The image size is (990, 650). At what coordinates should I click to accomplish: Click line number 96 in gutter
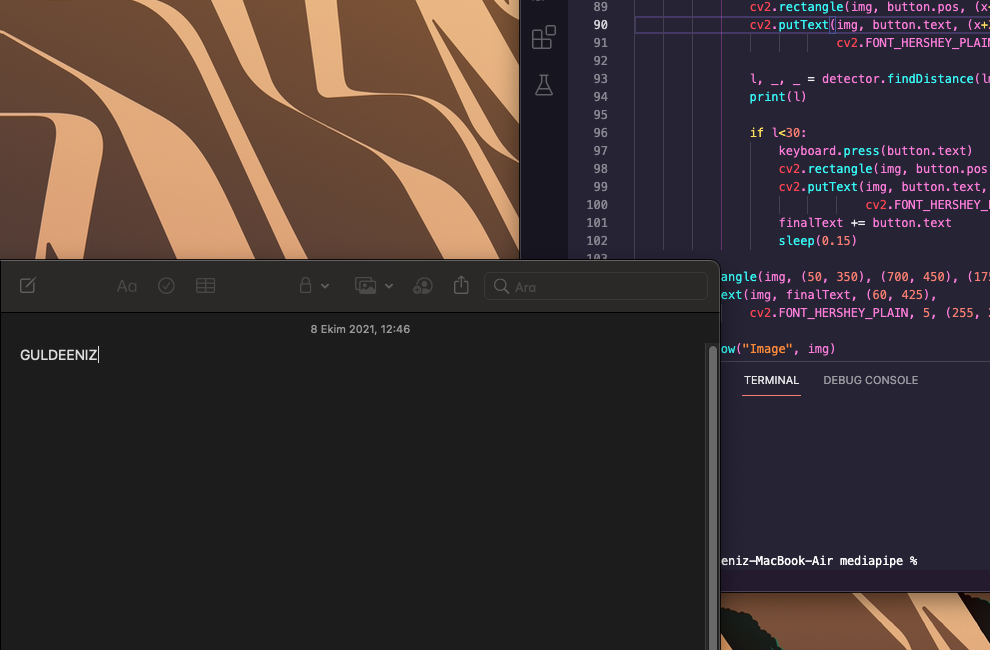tap(600, 133)
